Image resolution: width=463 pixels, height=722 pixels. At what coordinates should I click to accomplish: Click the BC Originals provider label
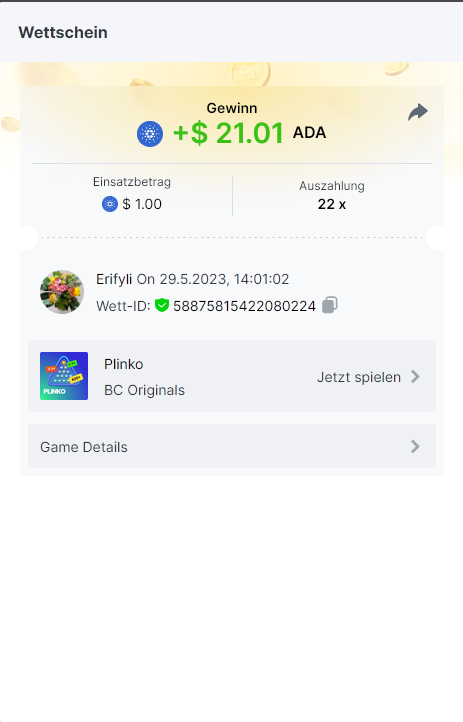(x=145, y=390)
